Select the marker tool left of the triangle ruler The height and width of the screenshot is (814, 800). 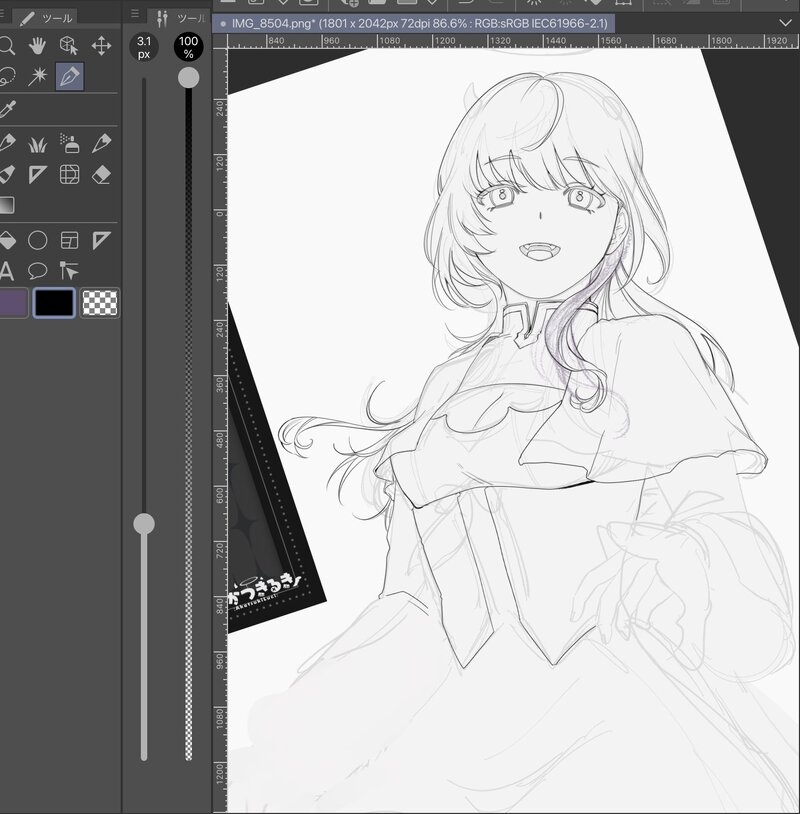pyautogui.click(x=7, y=174)
